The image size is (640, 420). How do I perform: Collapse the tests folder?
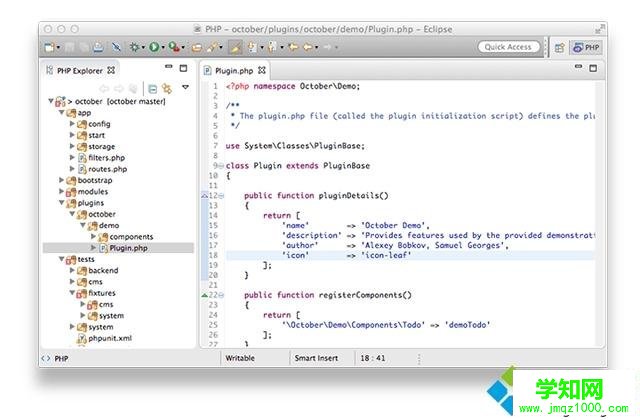tap(61, 259)
